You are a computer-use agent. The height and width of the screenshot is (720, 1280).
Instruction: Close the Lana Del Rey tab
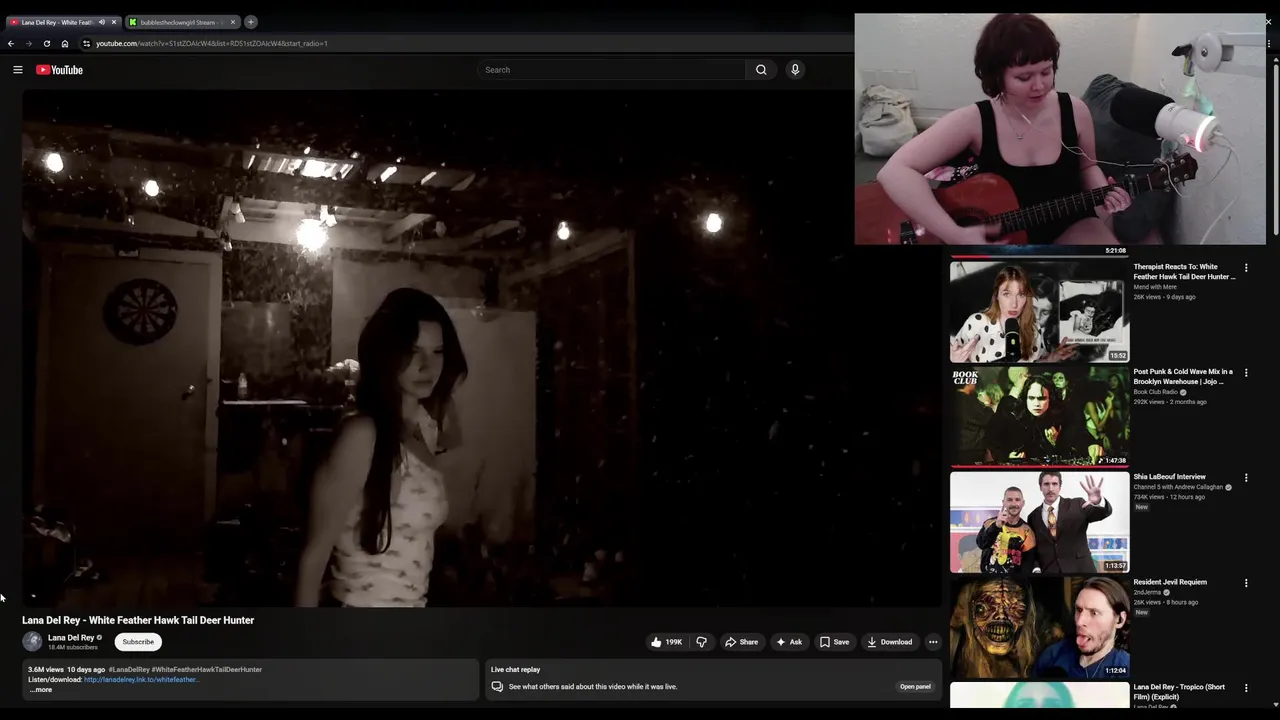tap(114, 22)
